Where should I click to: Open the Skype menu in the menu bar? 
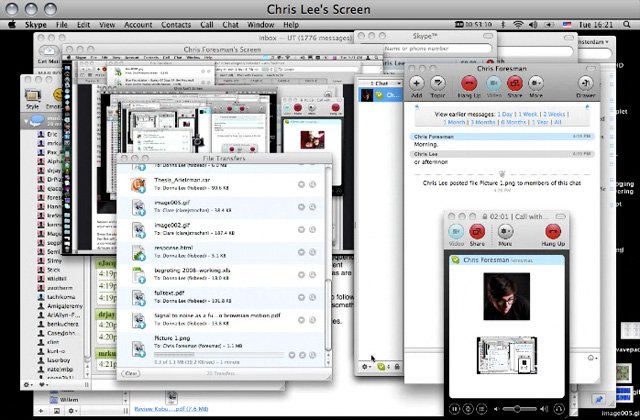click(x=36, y=24)
